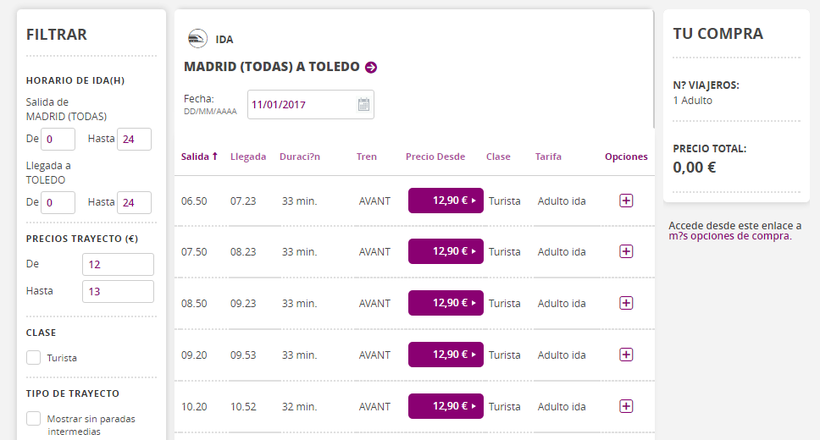
Task: Expand options for the 07.50 train
Action: click(x=626, y=252)
